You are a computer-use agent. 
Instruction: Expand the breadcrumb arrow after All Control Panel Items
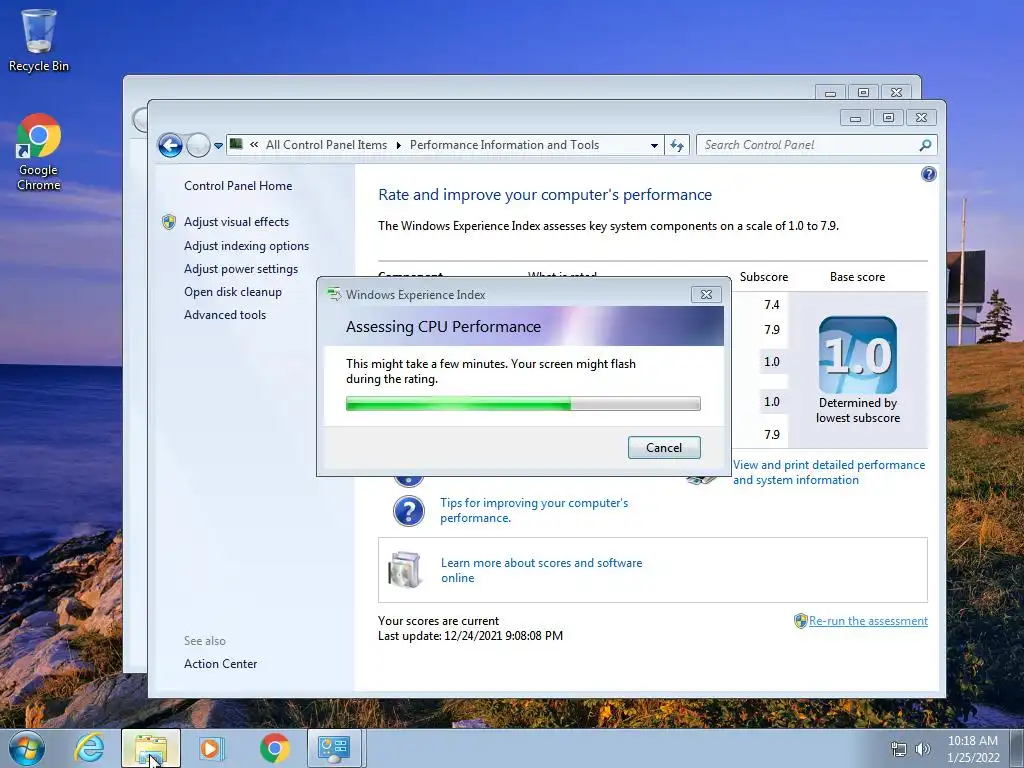tap(398, 145)
